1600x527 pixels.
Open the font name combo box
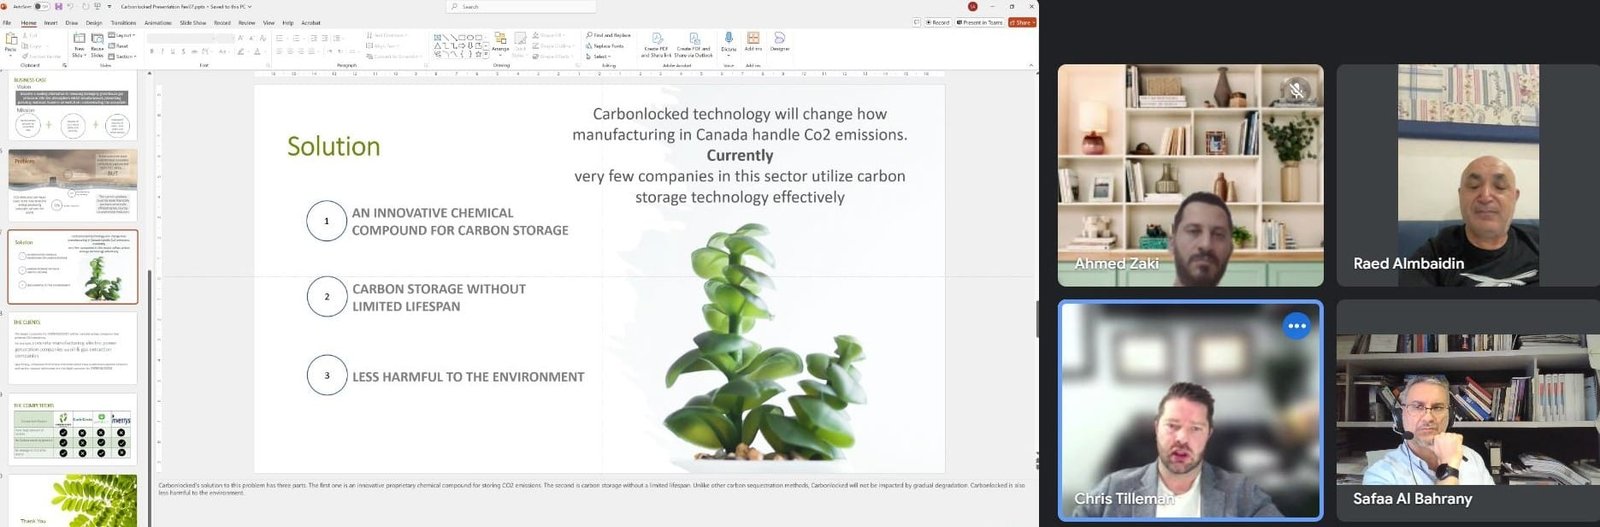pos(182,38)
